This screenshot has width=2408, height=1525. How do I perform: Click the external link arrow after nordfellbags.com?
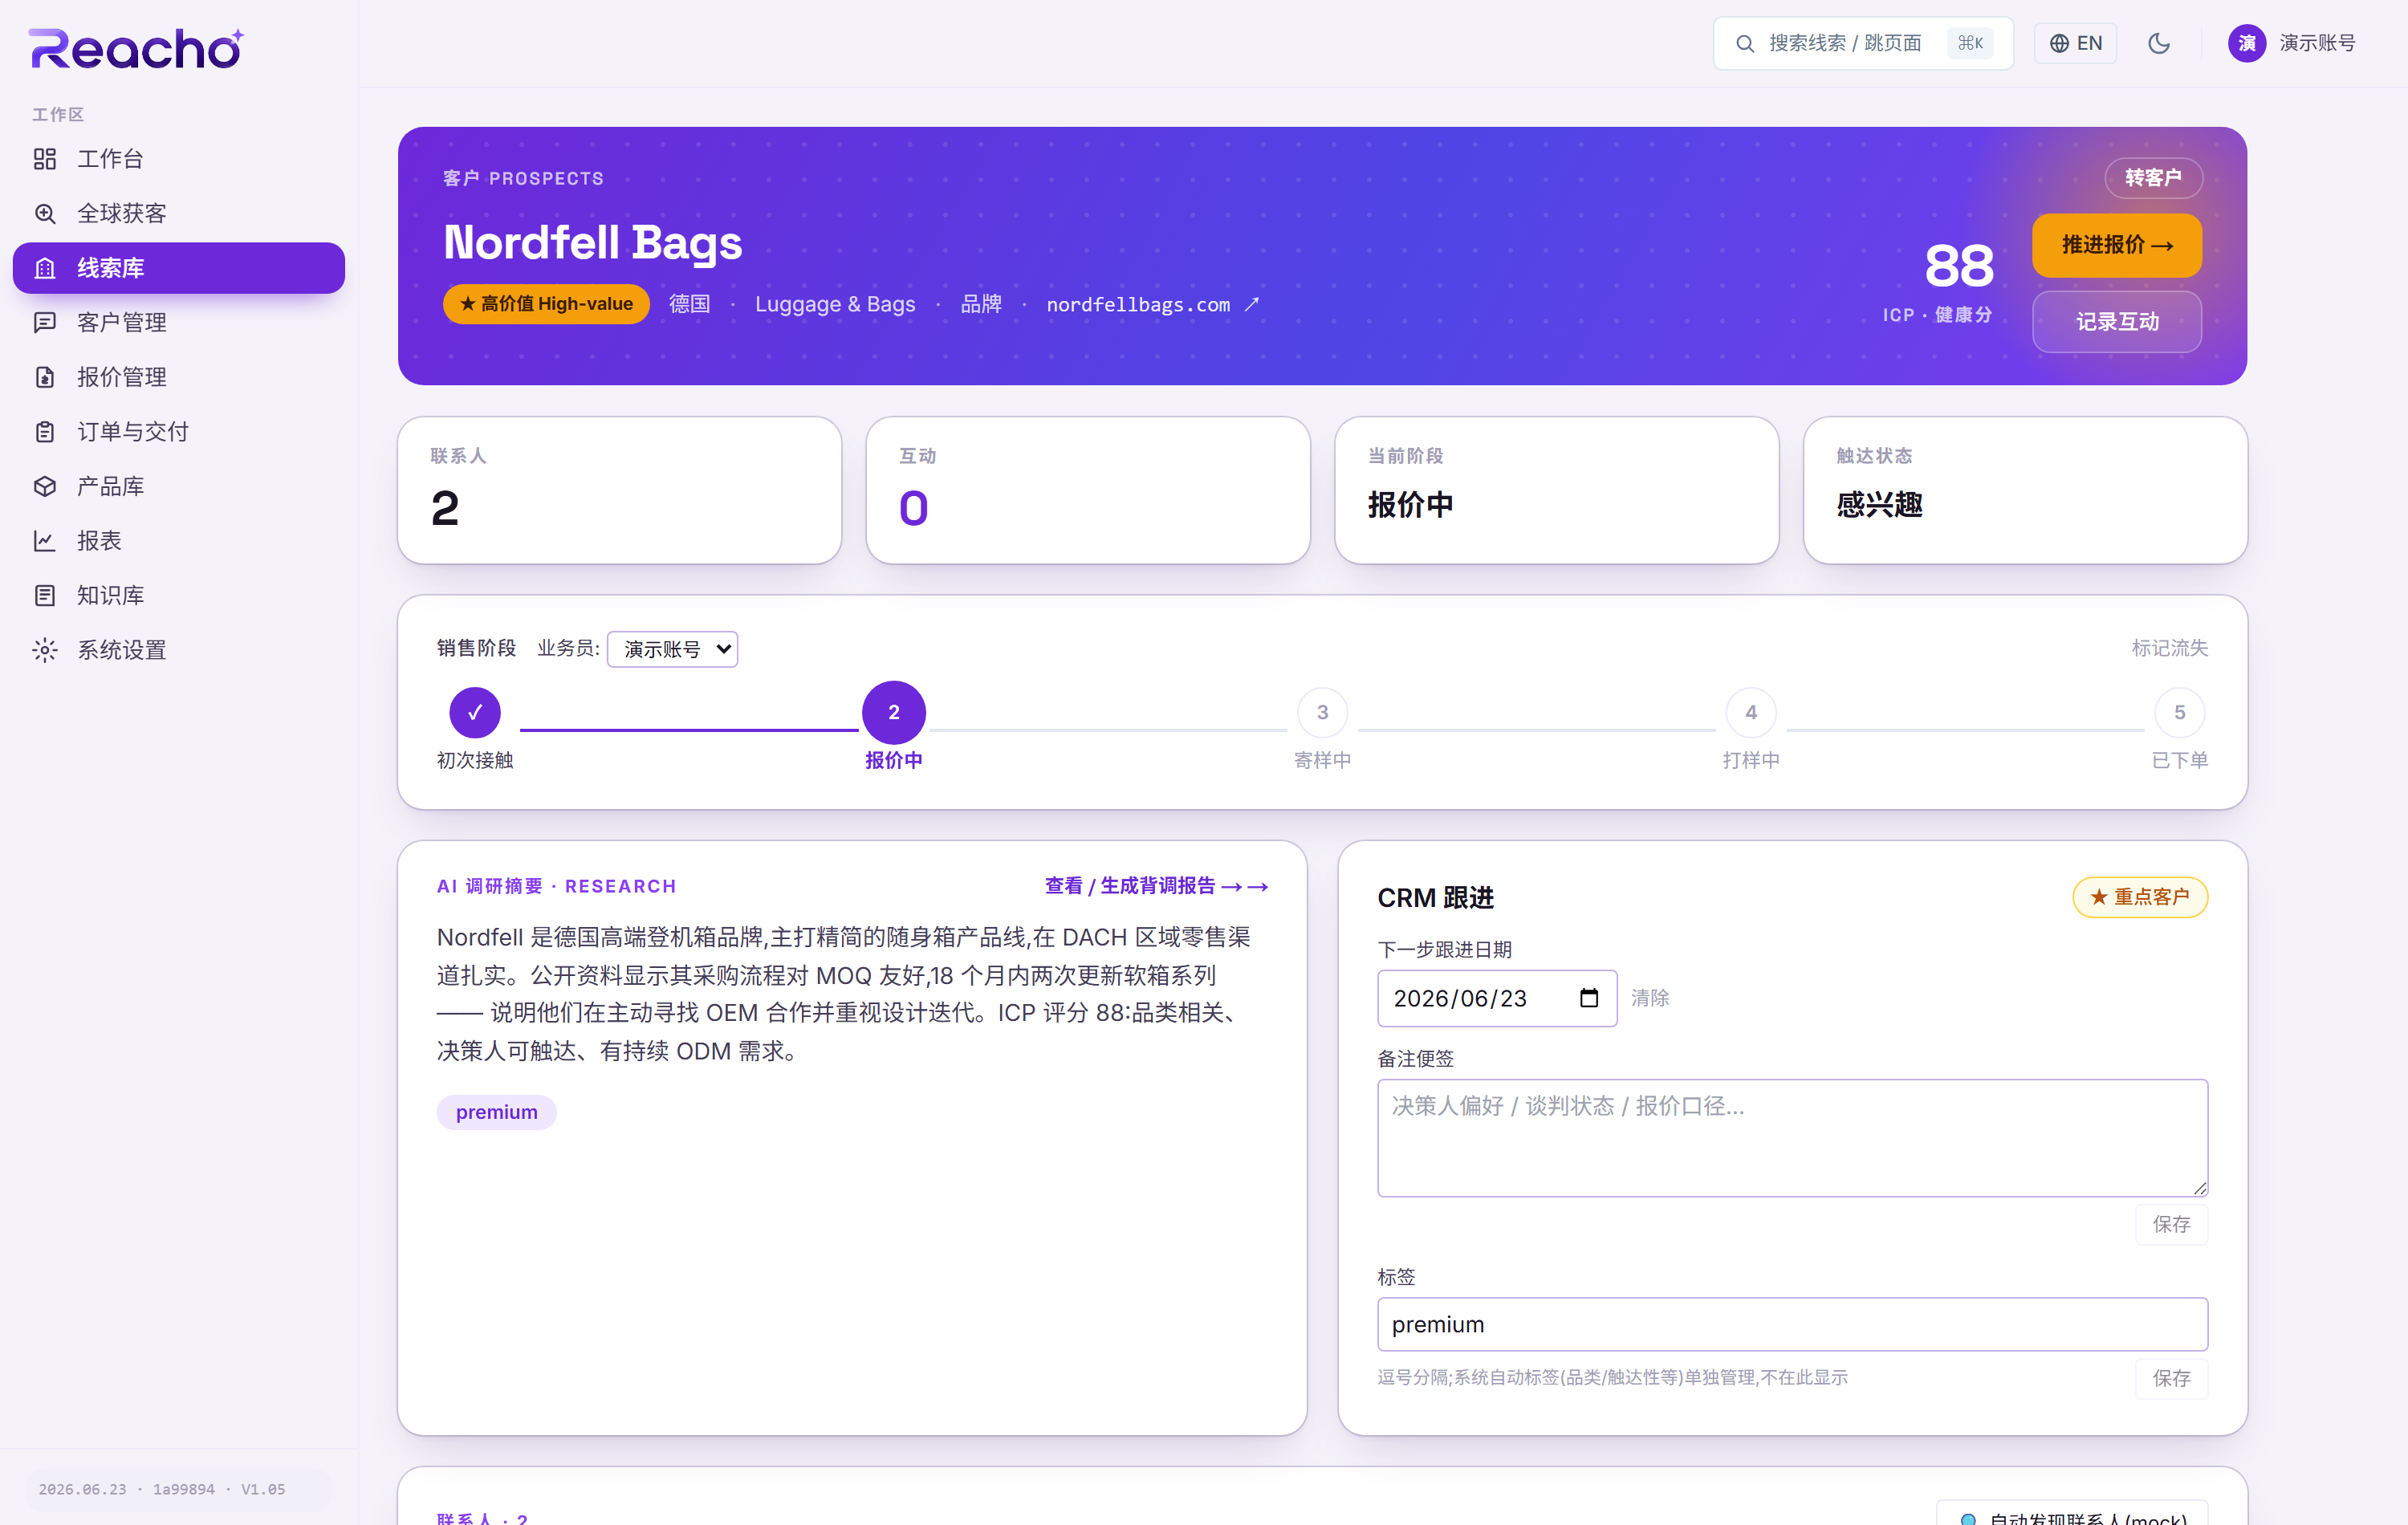(x=1252, y=304)
